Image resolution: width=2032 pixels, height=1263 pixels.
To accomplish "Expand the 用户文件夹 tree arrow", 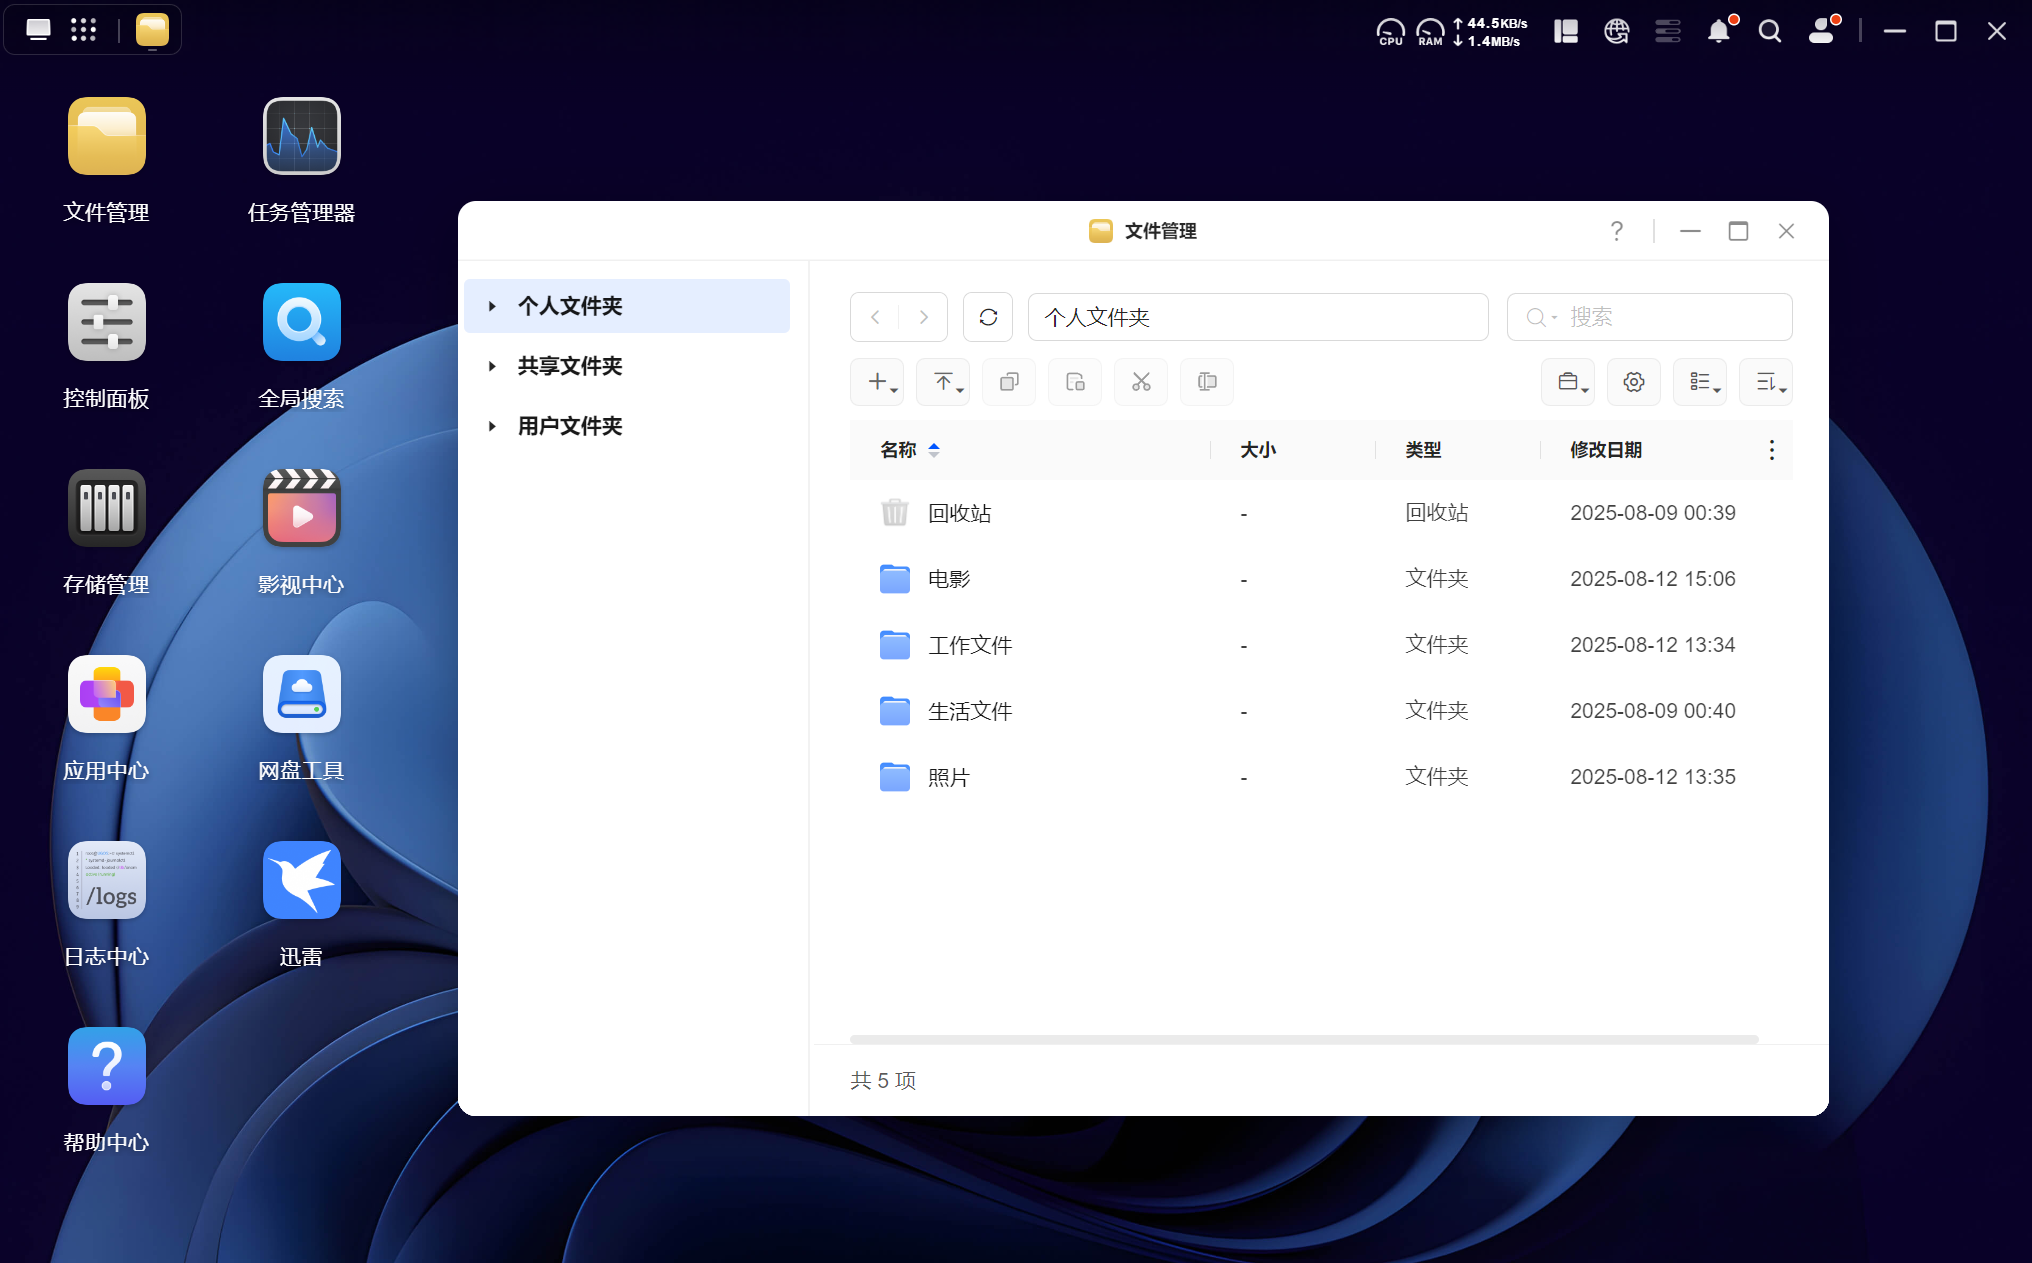I will 492,426.
